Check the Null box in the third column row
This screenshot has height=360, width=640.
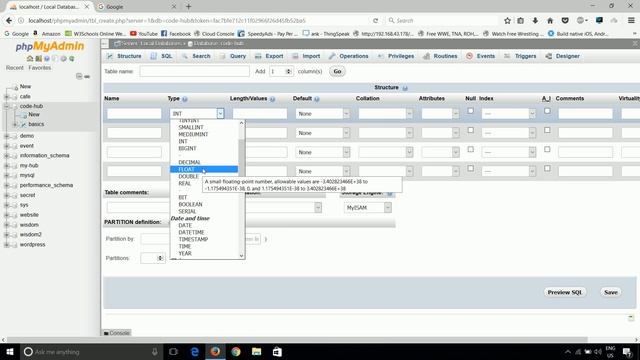[x=471, y=149]
